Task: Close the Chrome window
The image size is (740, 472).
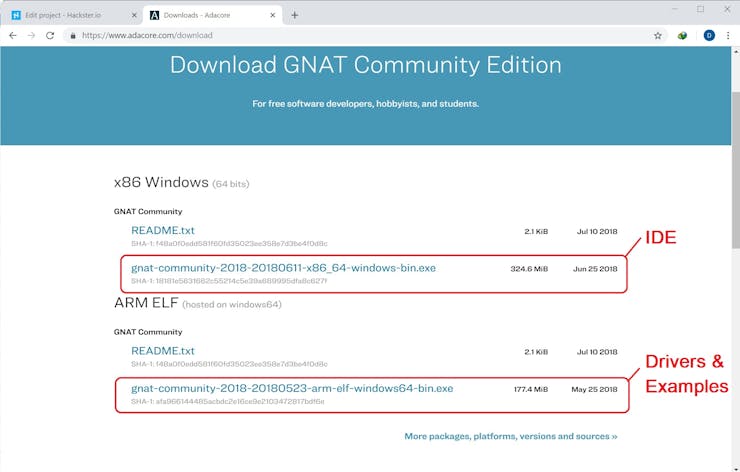Action: click(x=727, y=9)
